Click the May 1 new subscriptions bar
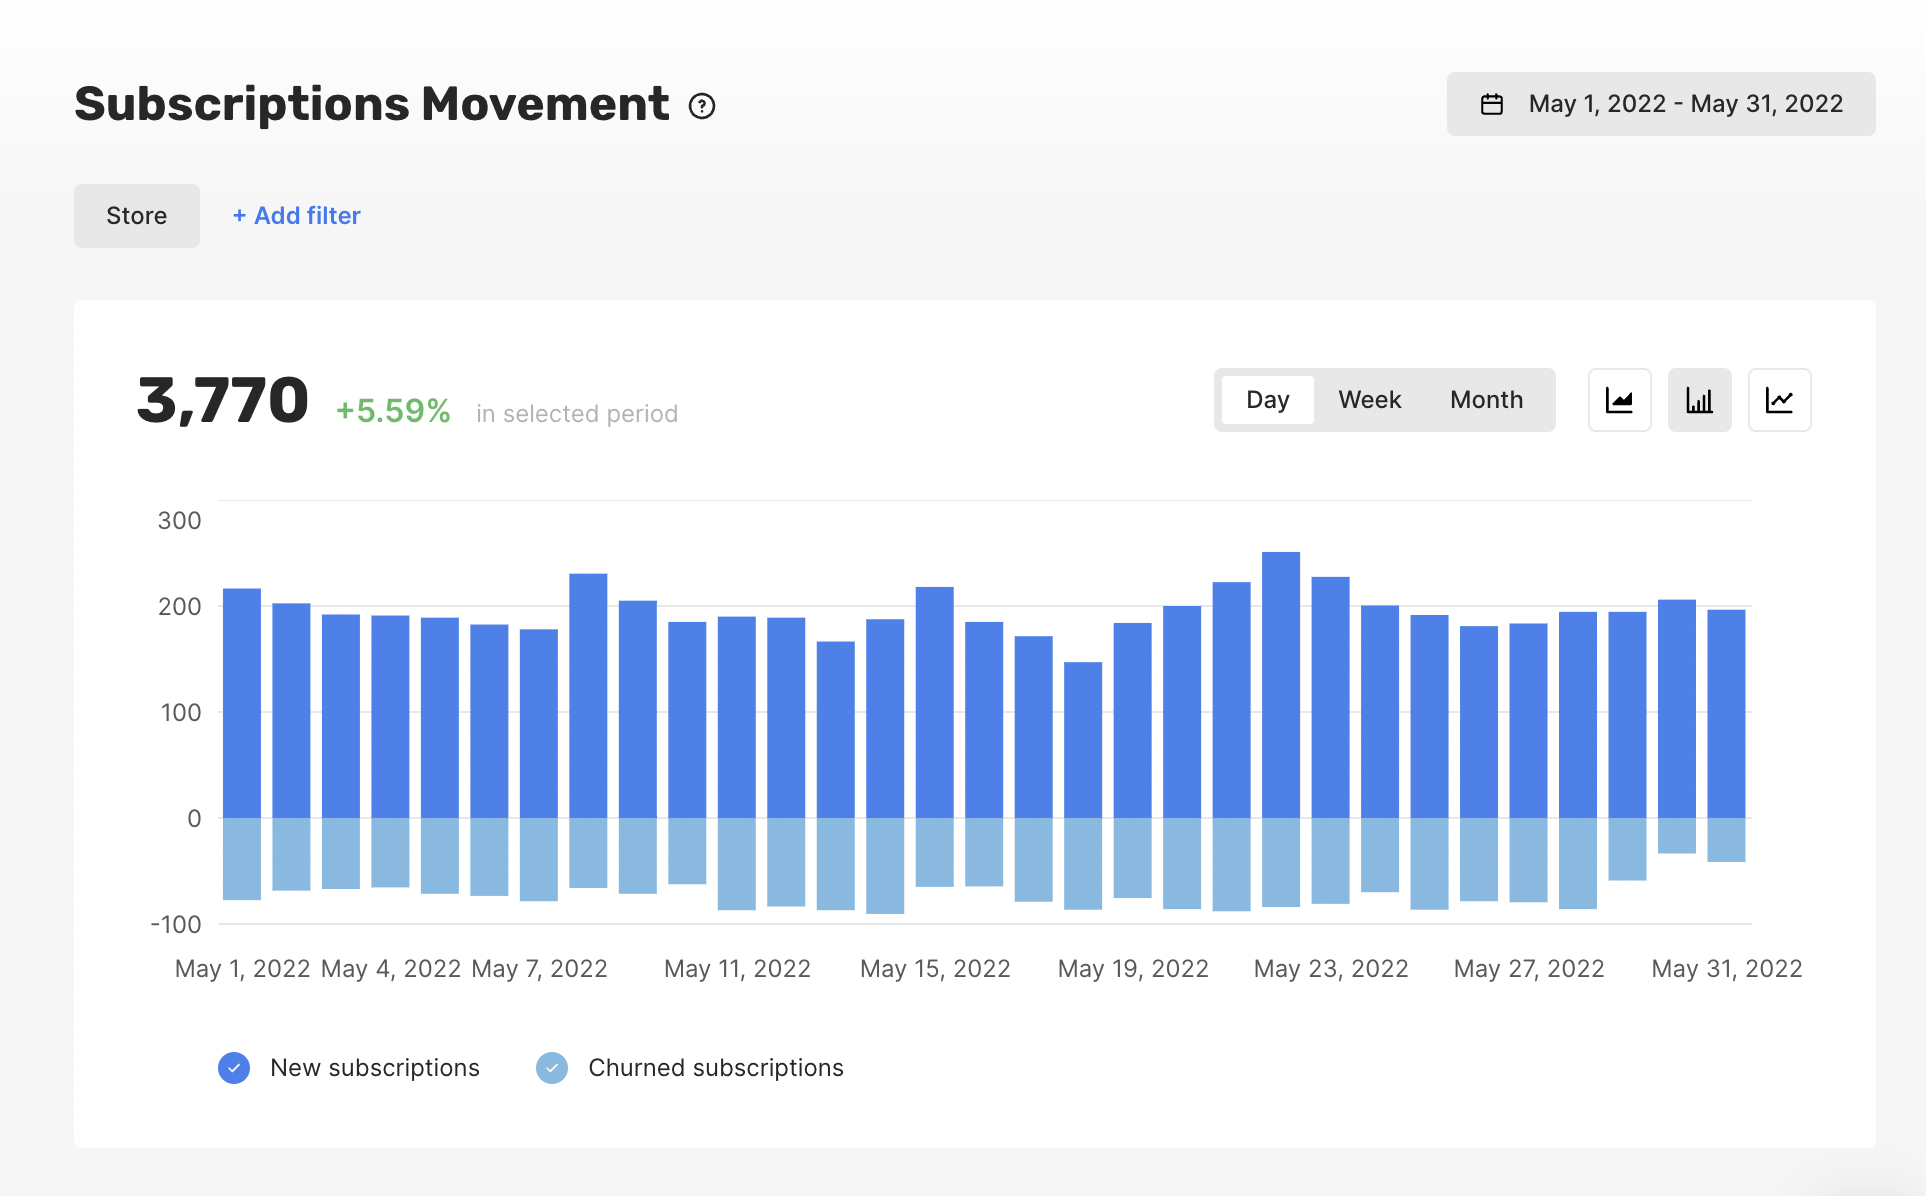The image size is (1926, 1196). coord(242,703)
